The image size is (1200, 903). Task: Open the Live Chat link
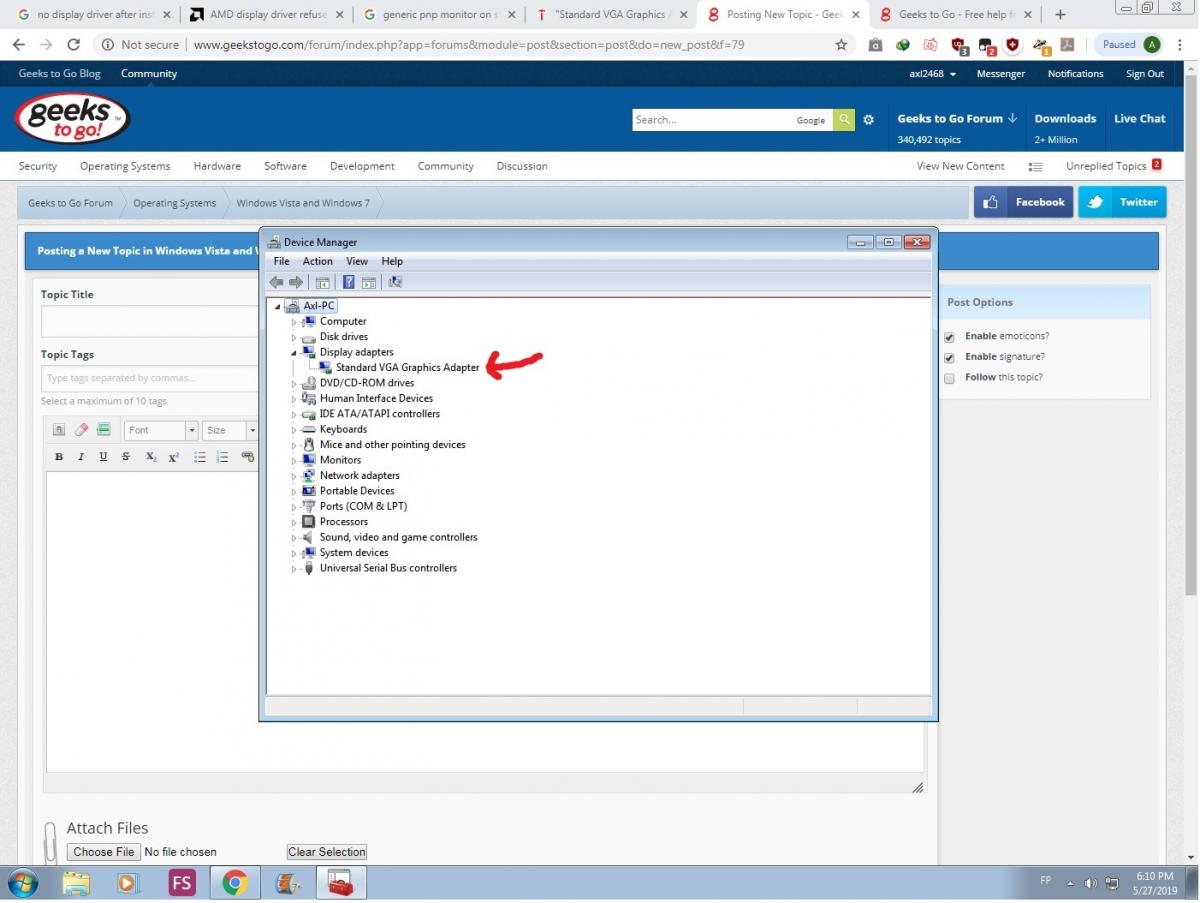1140,118
